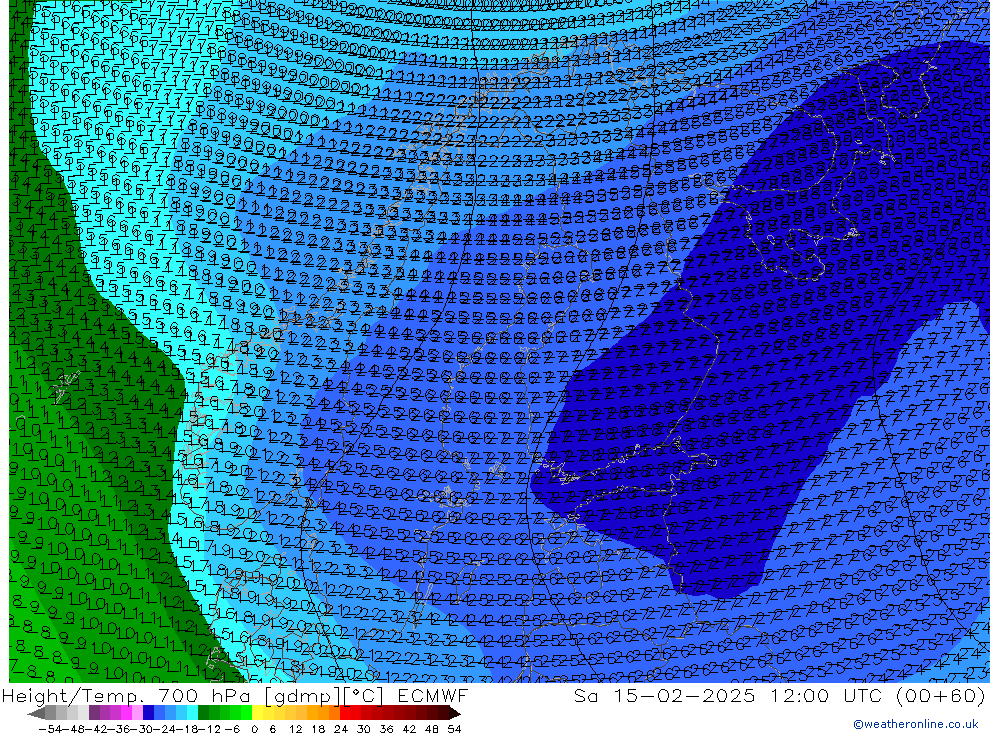Pick the dark blue legend swatch above -30
Viewport: 1000px width, 733px height.
tap(148, 713)
